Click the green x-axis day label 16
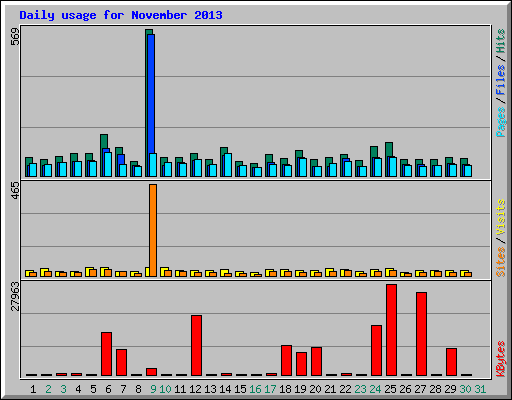The image size is (512, 400). click(255, 389)
